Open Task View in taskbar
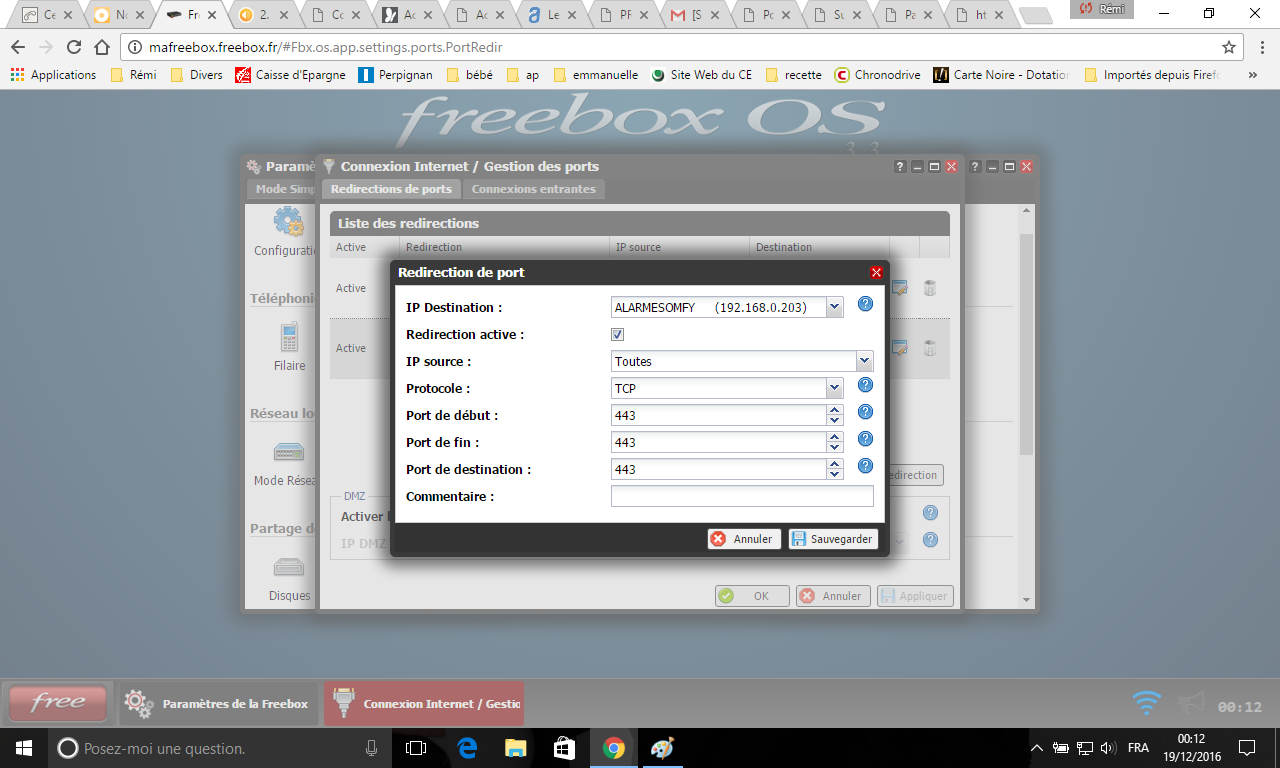This screenshot has height=768, width=1280. pyautogui.click(x=416, y=747)
